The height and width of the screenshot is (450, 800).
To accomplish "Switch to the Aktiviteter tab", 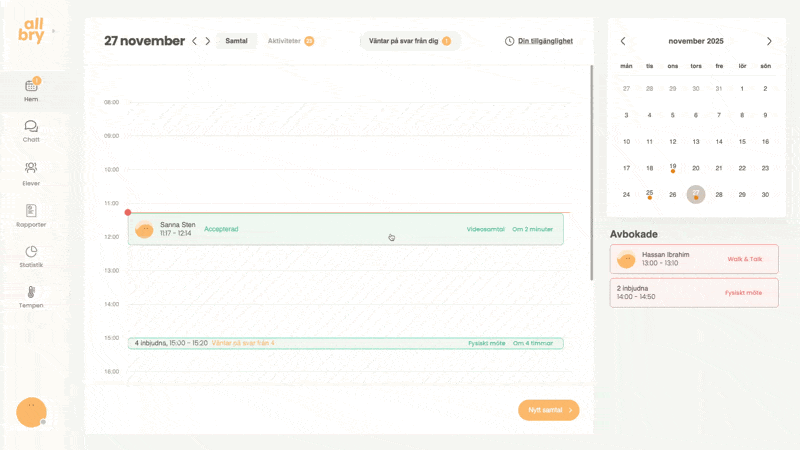I will [289, 41].
